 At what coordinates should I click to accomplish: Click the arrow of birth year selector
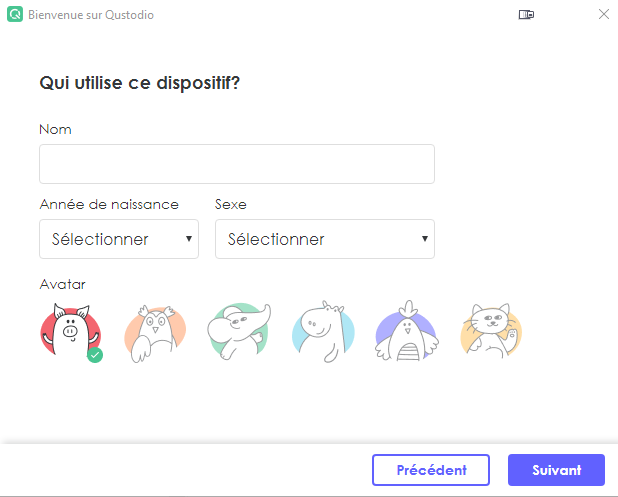point(189,238)
